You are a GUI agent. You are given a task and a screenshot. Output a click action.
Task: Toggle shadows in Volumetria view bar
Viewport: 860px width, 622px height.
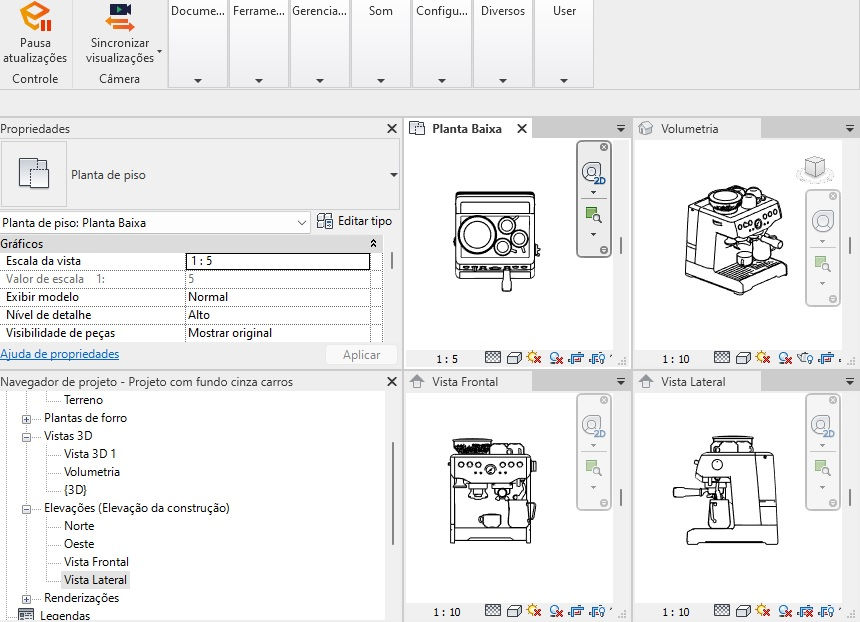[785, 358]
